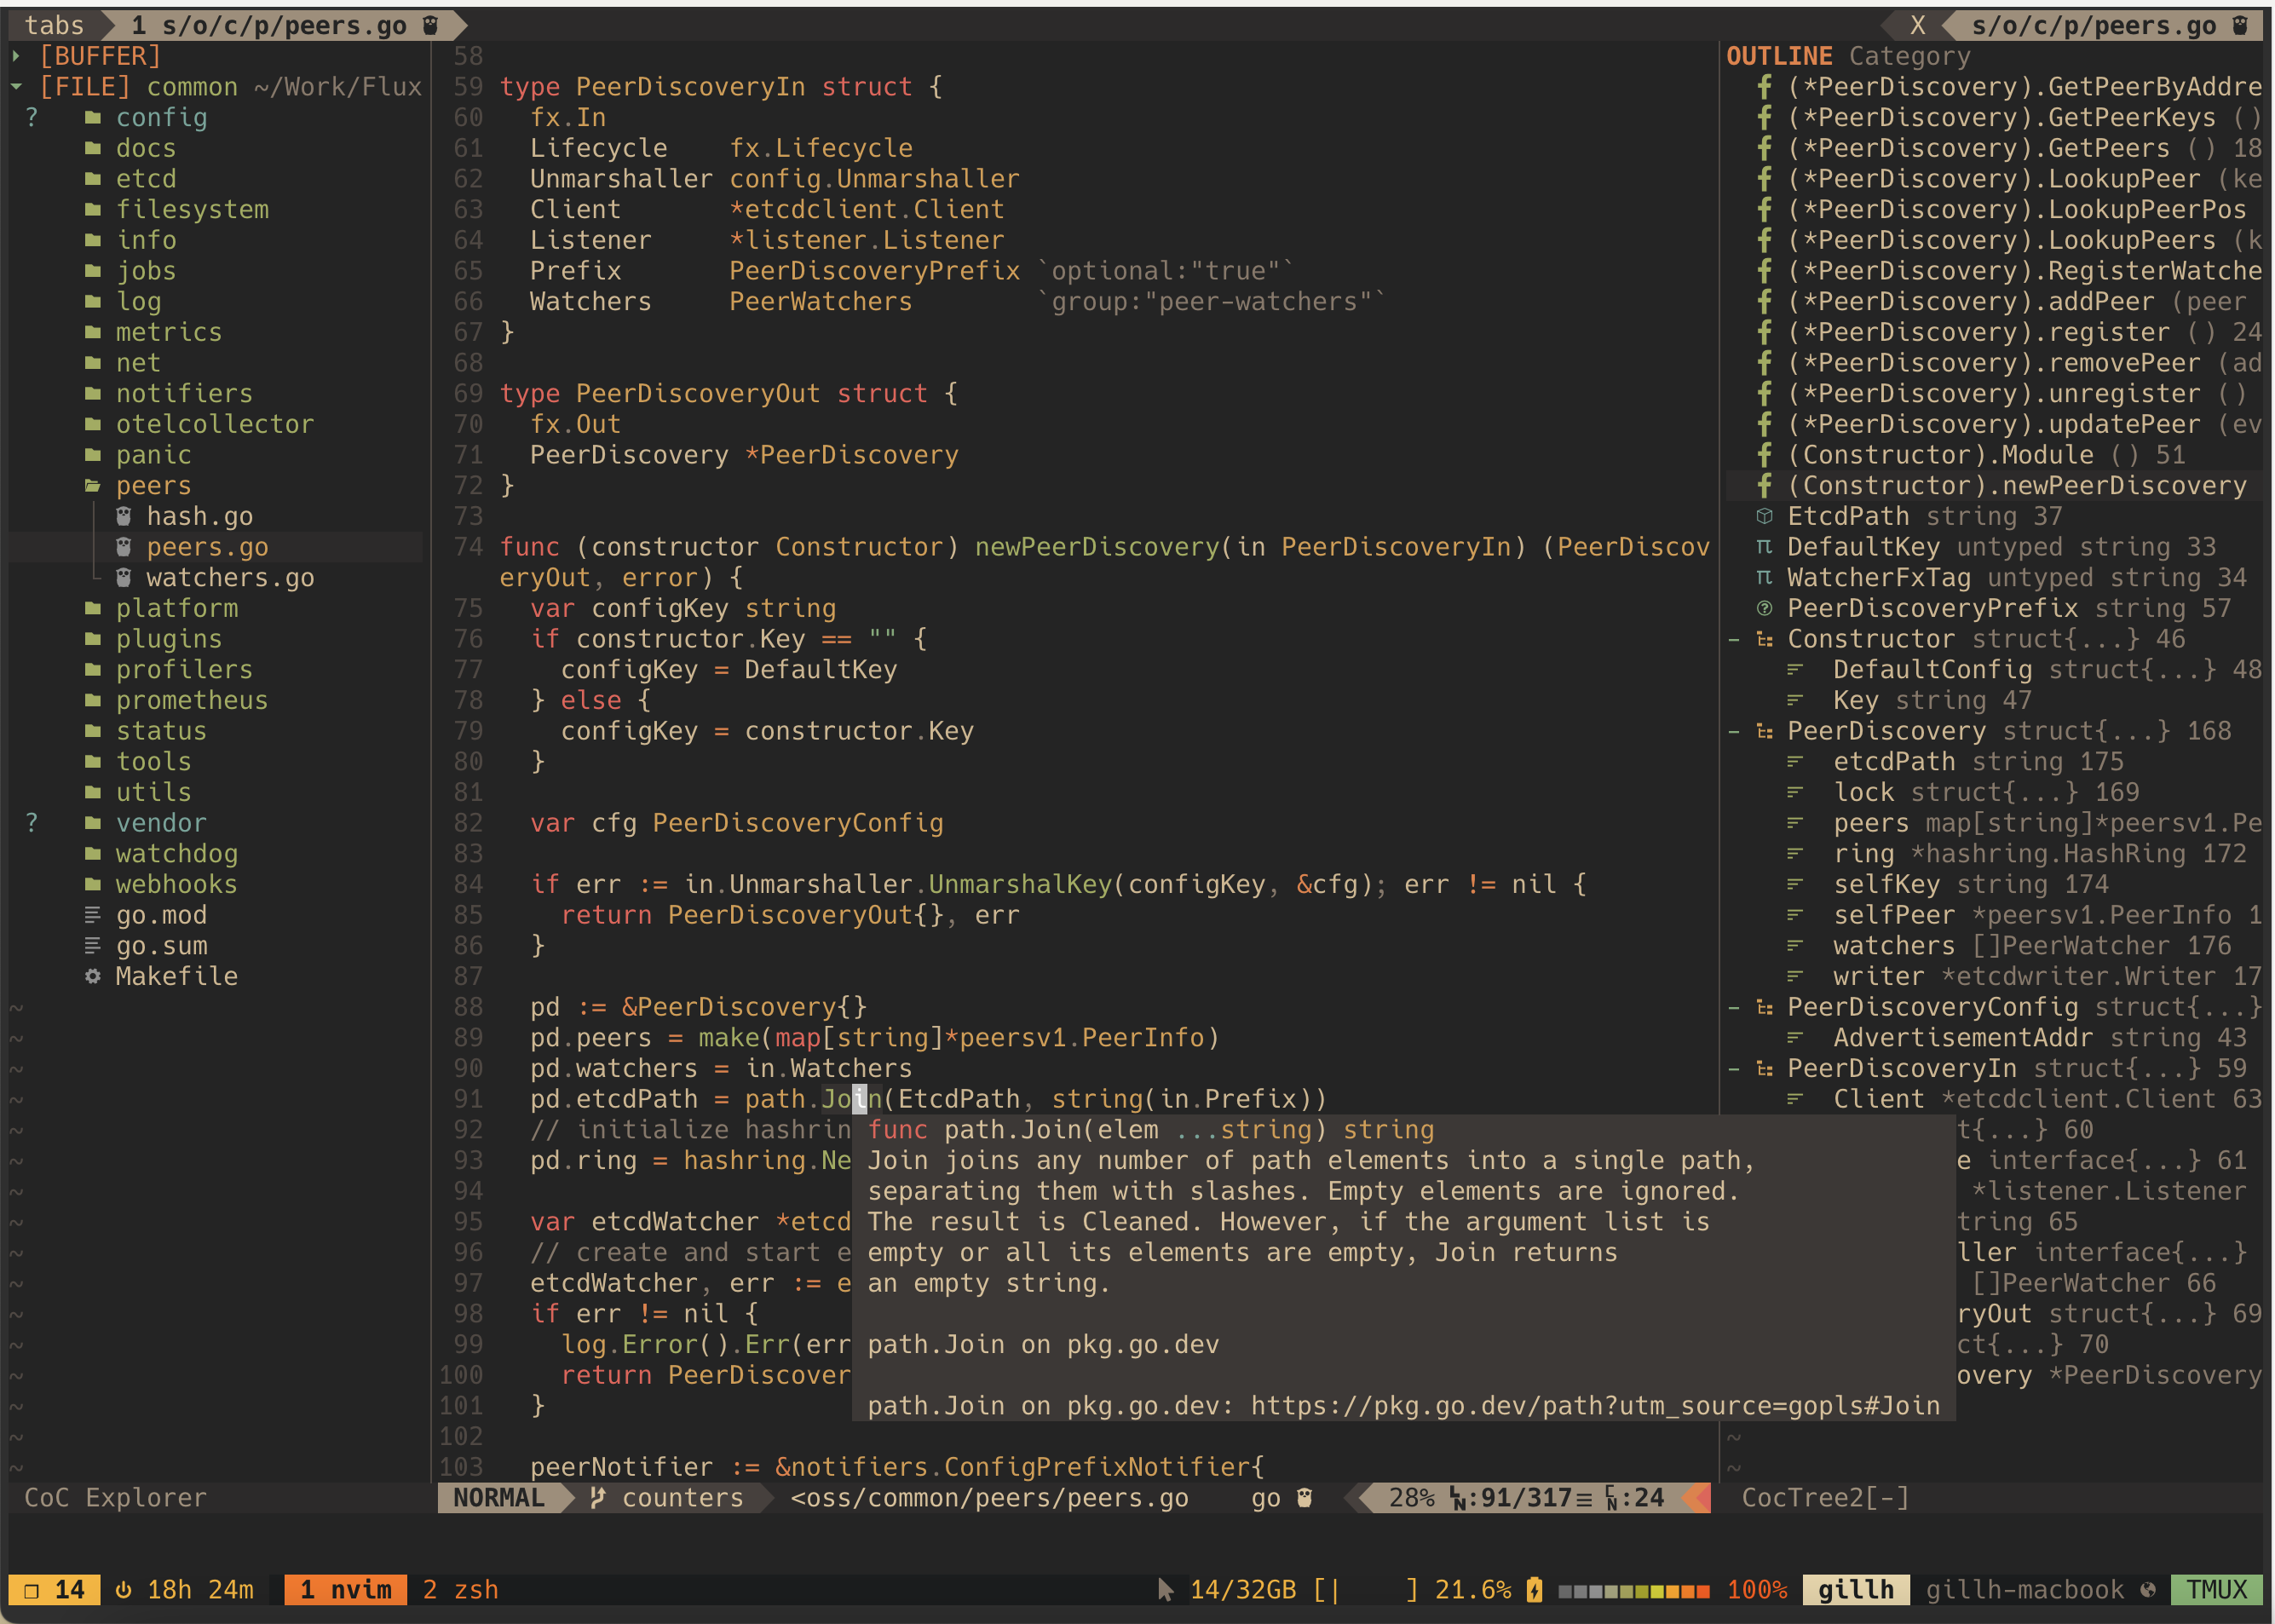Click the pi constant icon beside DefaultKey
The height and width of the screenshot is (1624, 2275).
[1764, 547]
